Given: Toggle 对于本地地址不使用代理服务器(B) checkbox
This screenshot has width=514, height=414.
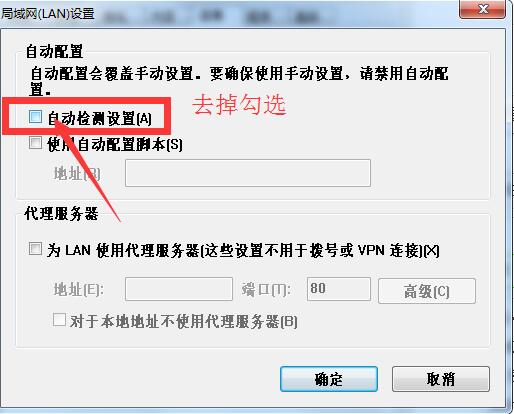Looking at the screenshot, I should pyautogui.click(x=59, y=319).
